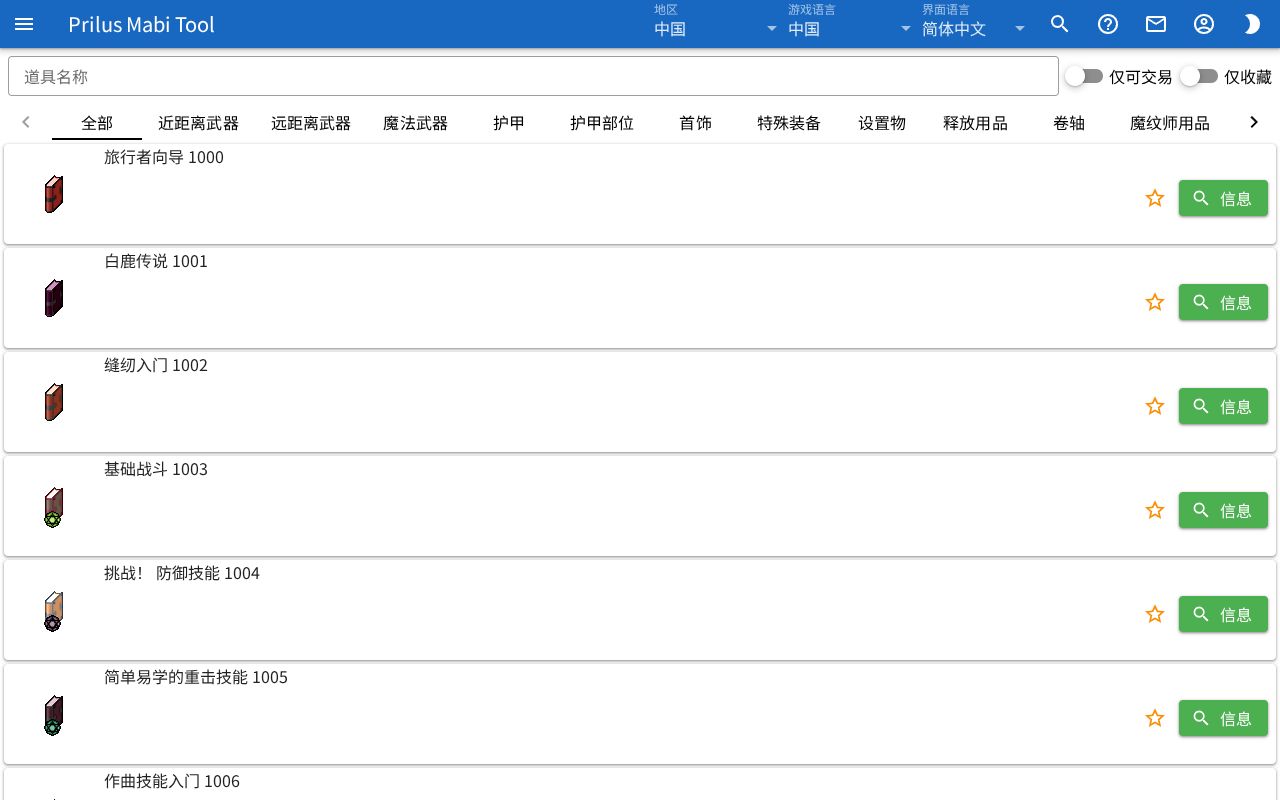Open the help question mark icon
The image size is (1280, 800).
1108,24
